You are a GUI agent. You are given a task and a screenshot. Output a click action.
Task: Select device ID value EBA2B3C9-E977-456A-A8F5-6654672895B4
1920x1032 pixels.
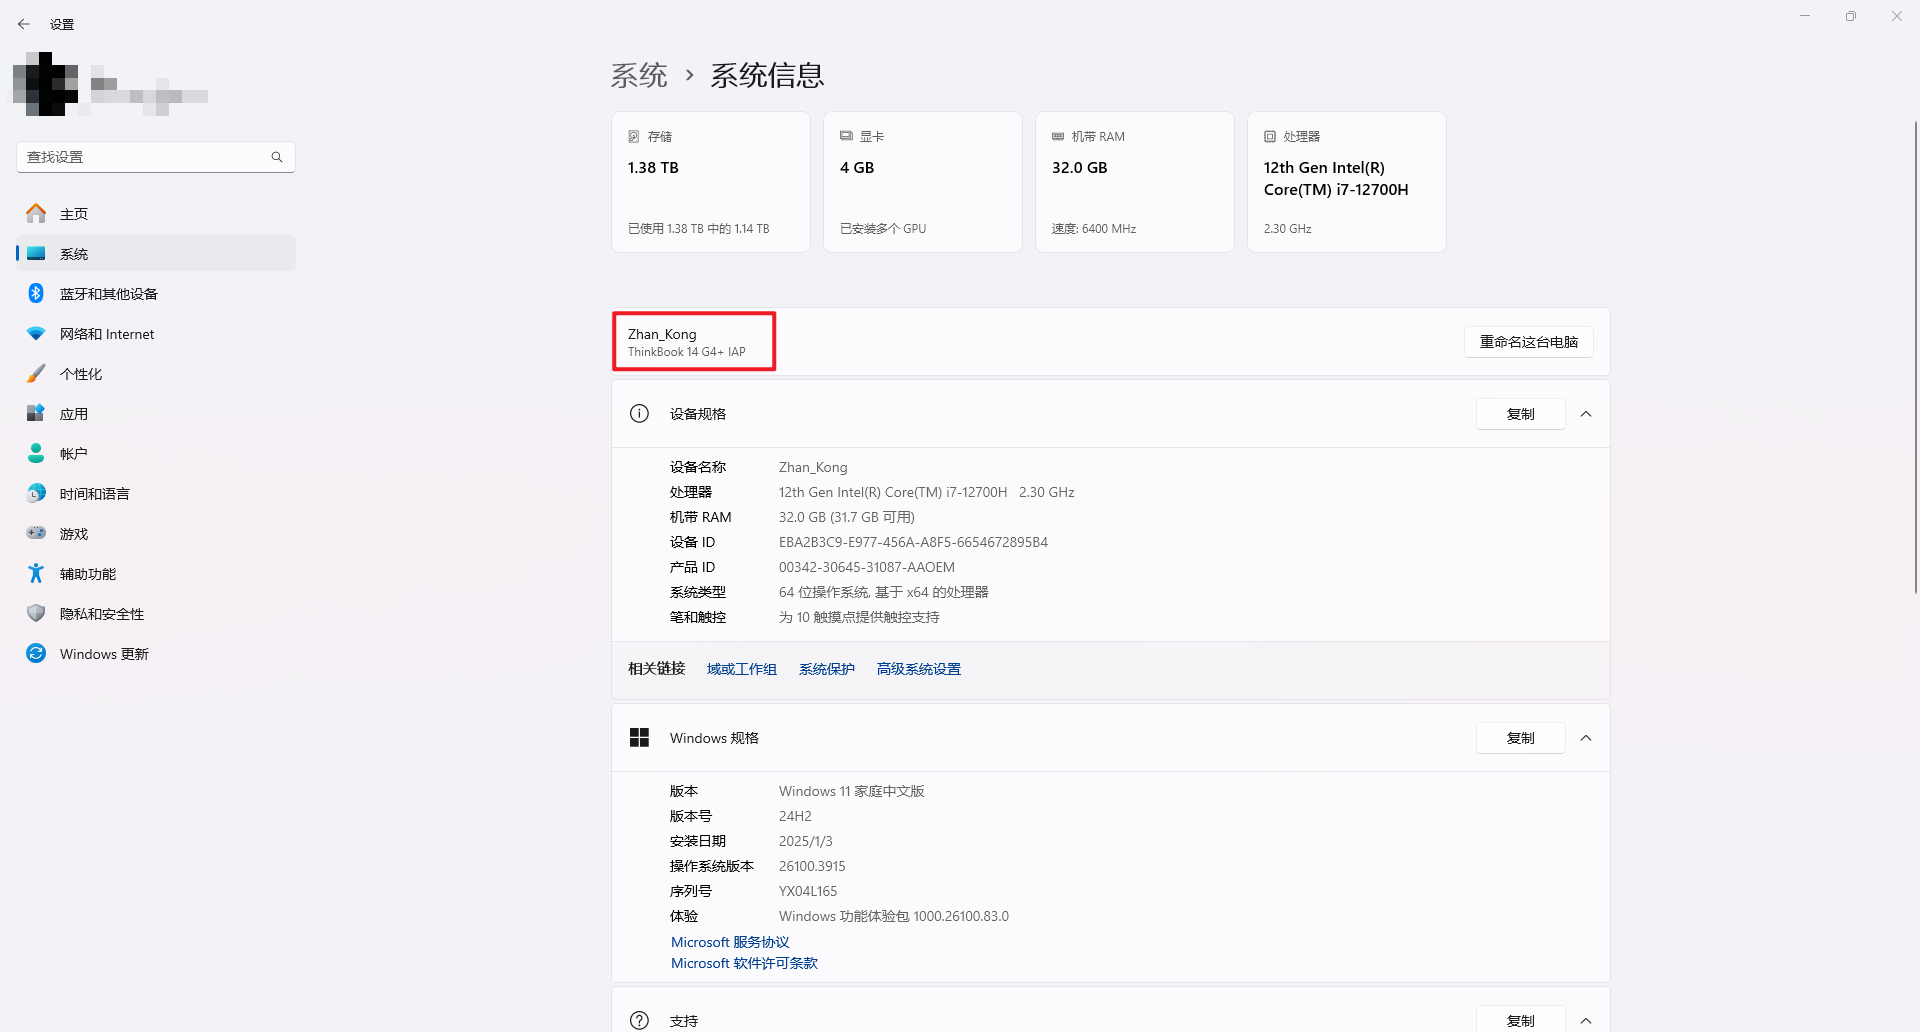click(x=913, y=542)
